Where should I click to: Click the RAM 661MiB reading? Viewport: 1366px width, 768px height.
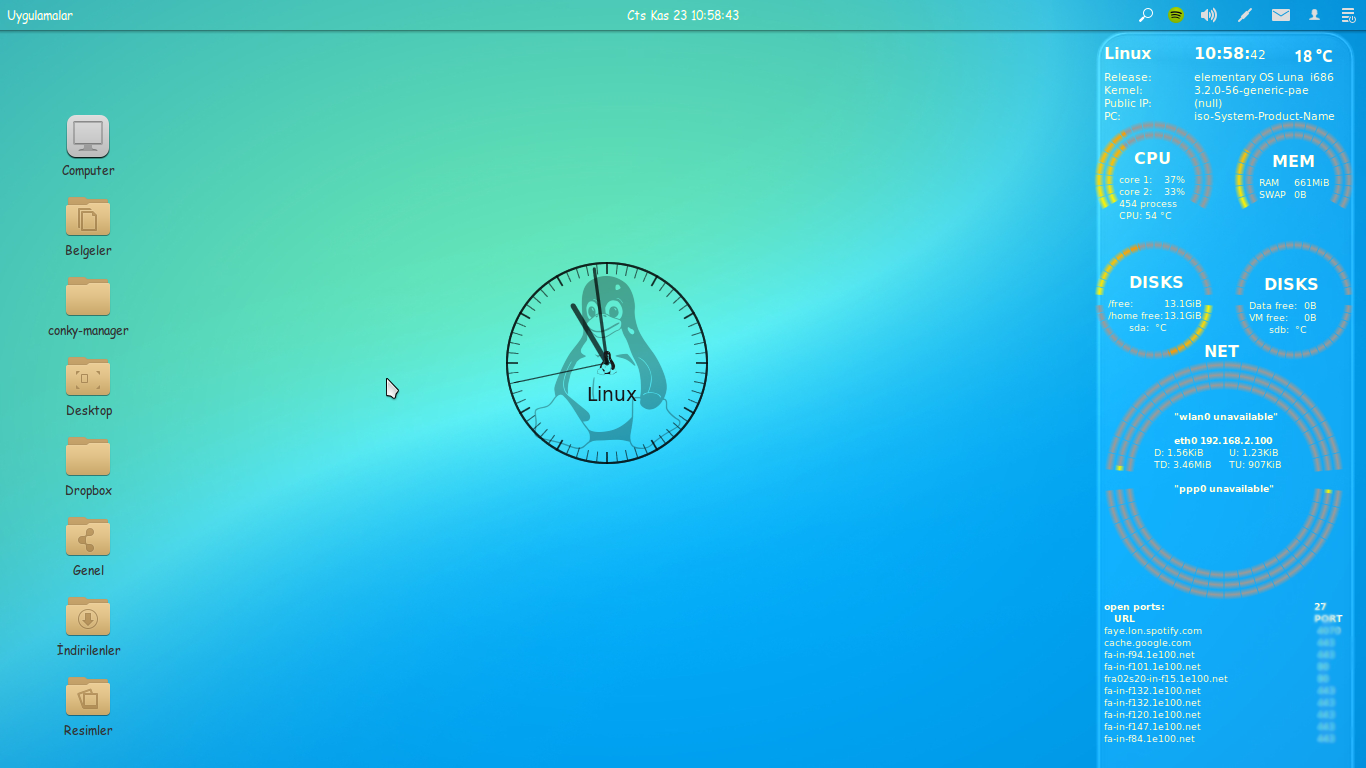[x=1294, y=183]
